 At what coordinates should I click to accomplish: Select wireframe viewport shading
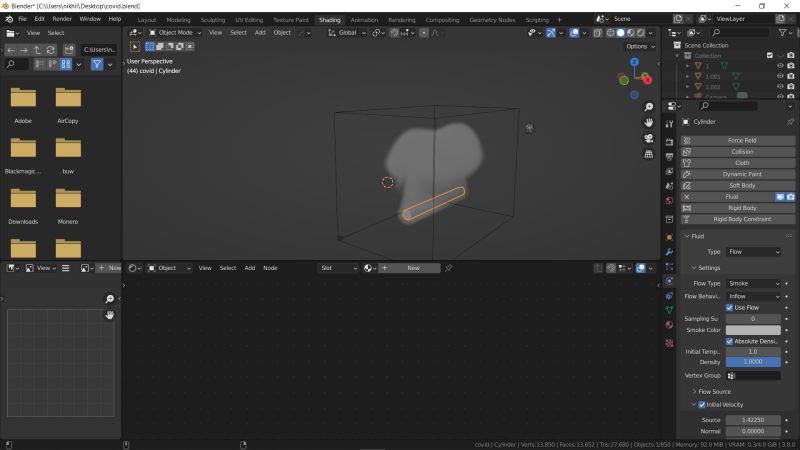[x=610, y=33]
